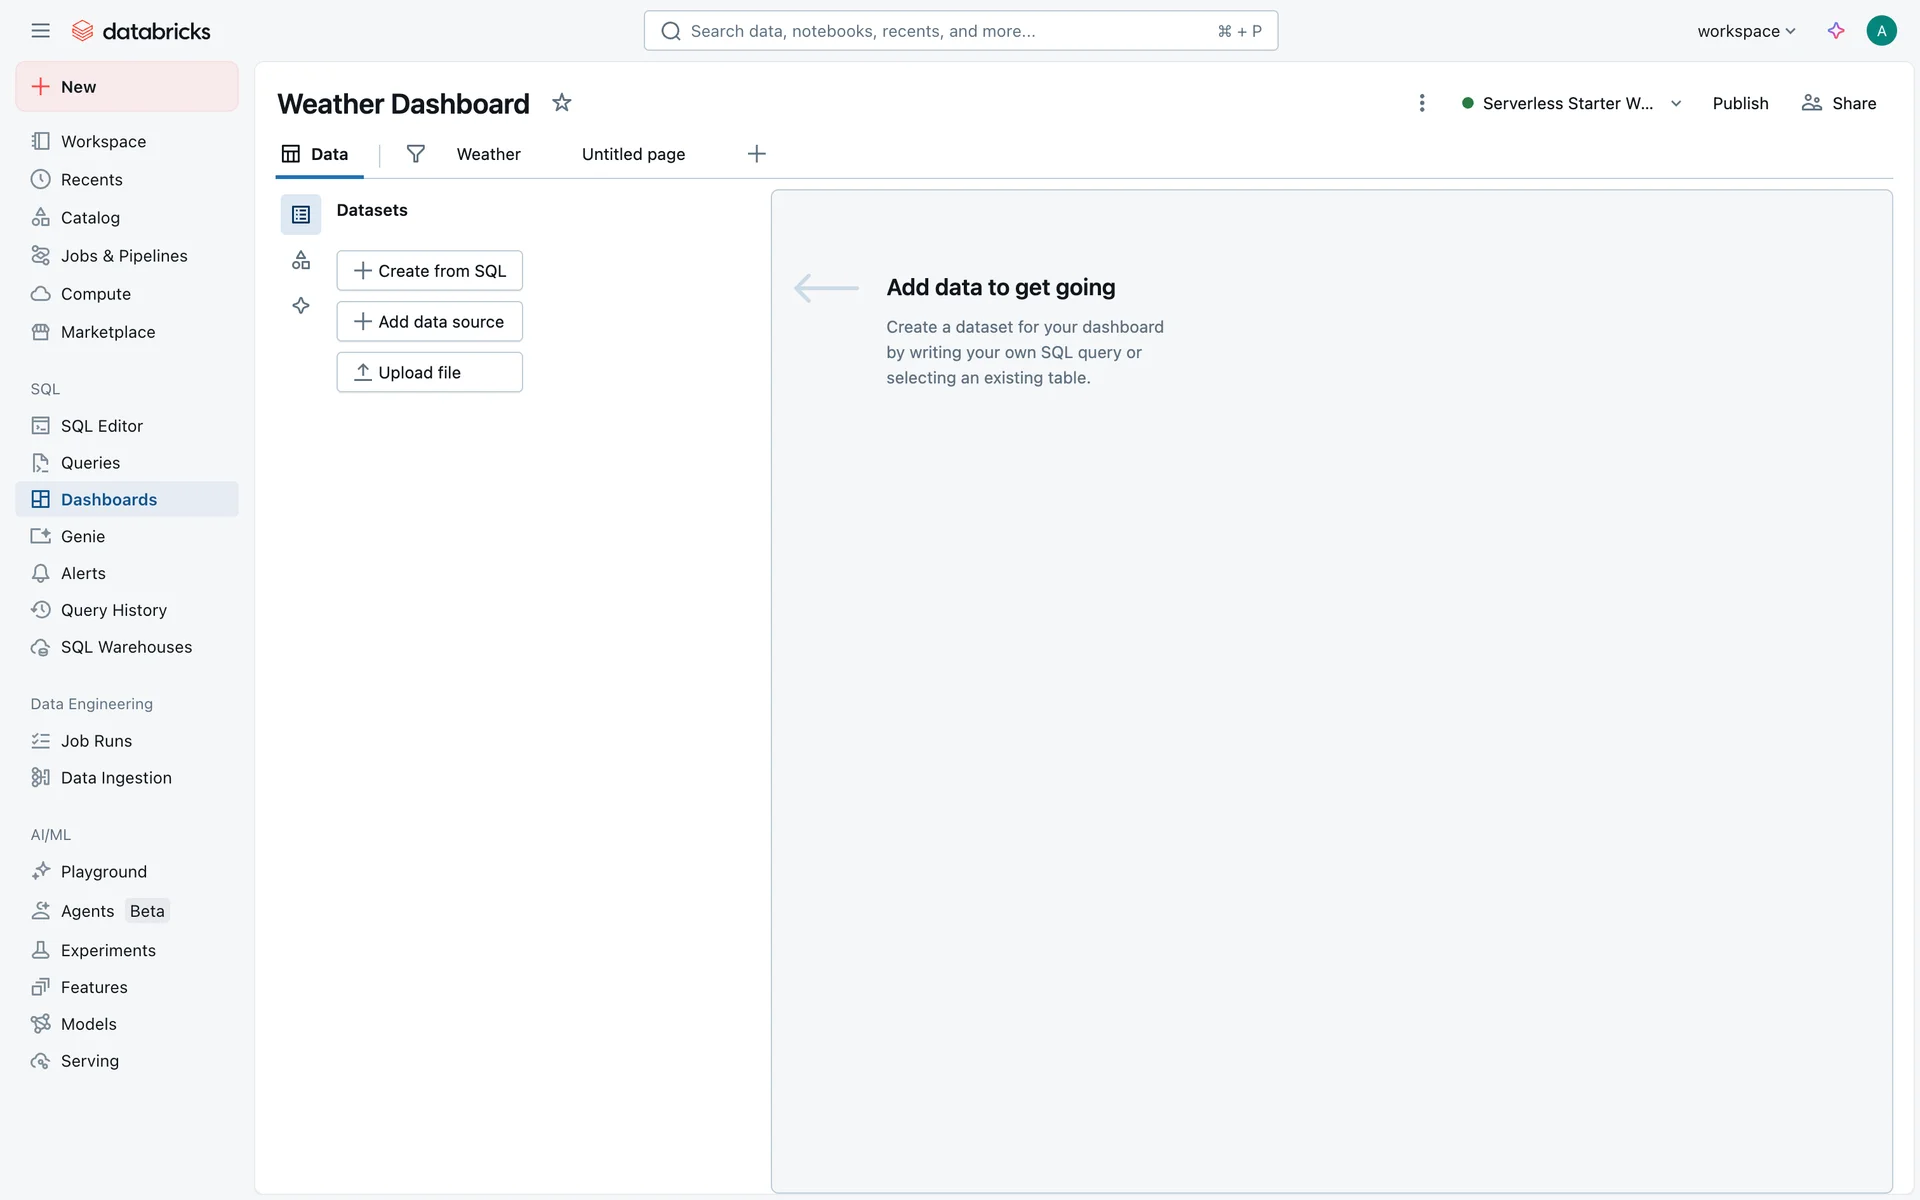Click the filter icon next to Weather tab

pos(416,154)
